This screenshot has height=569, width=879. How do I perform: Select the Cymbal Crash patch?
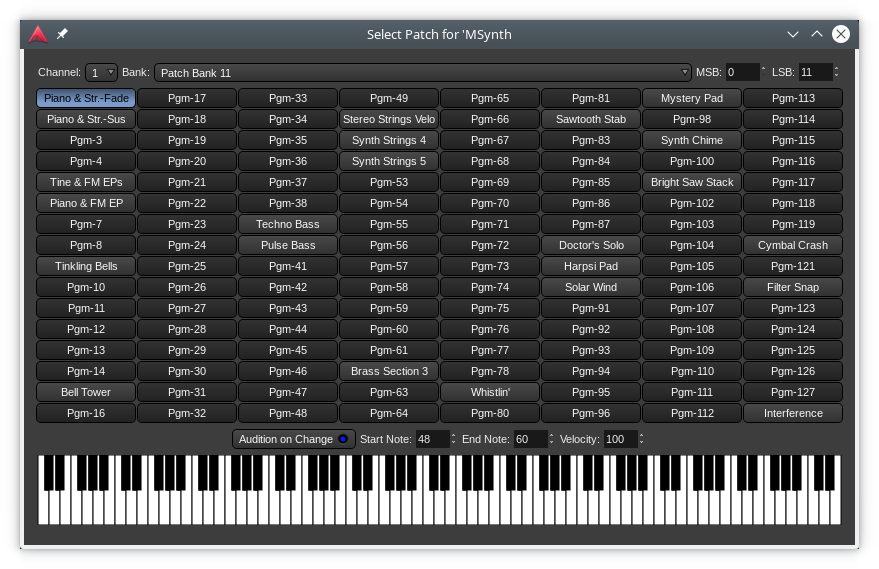click(793, 245)
